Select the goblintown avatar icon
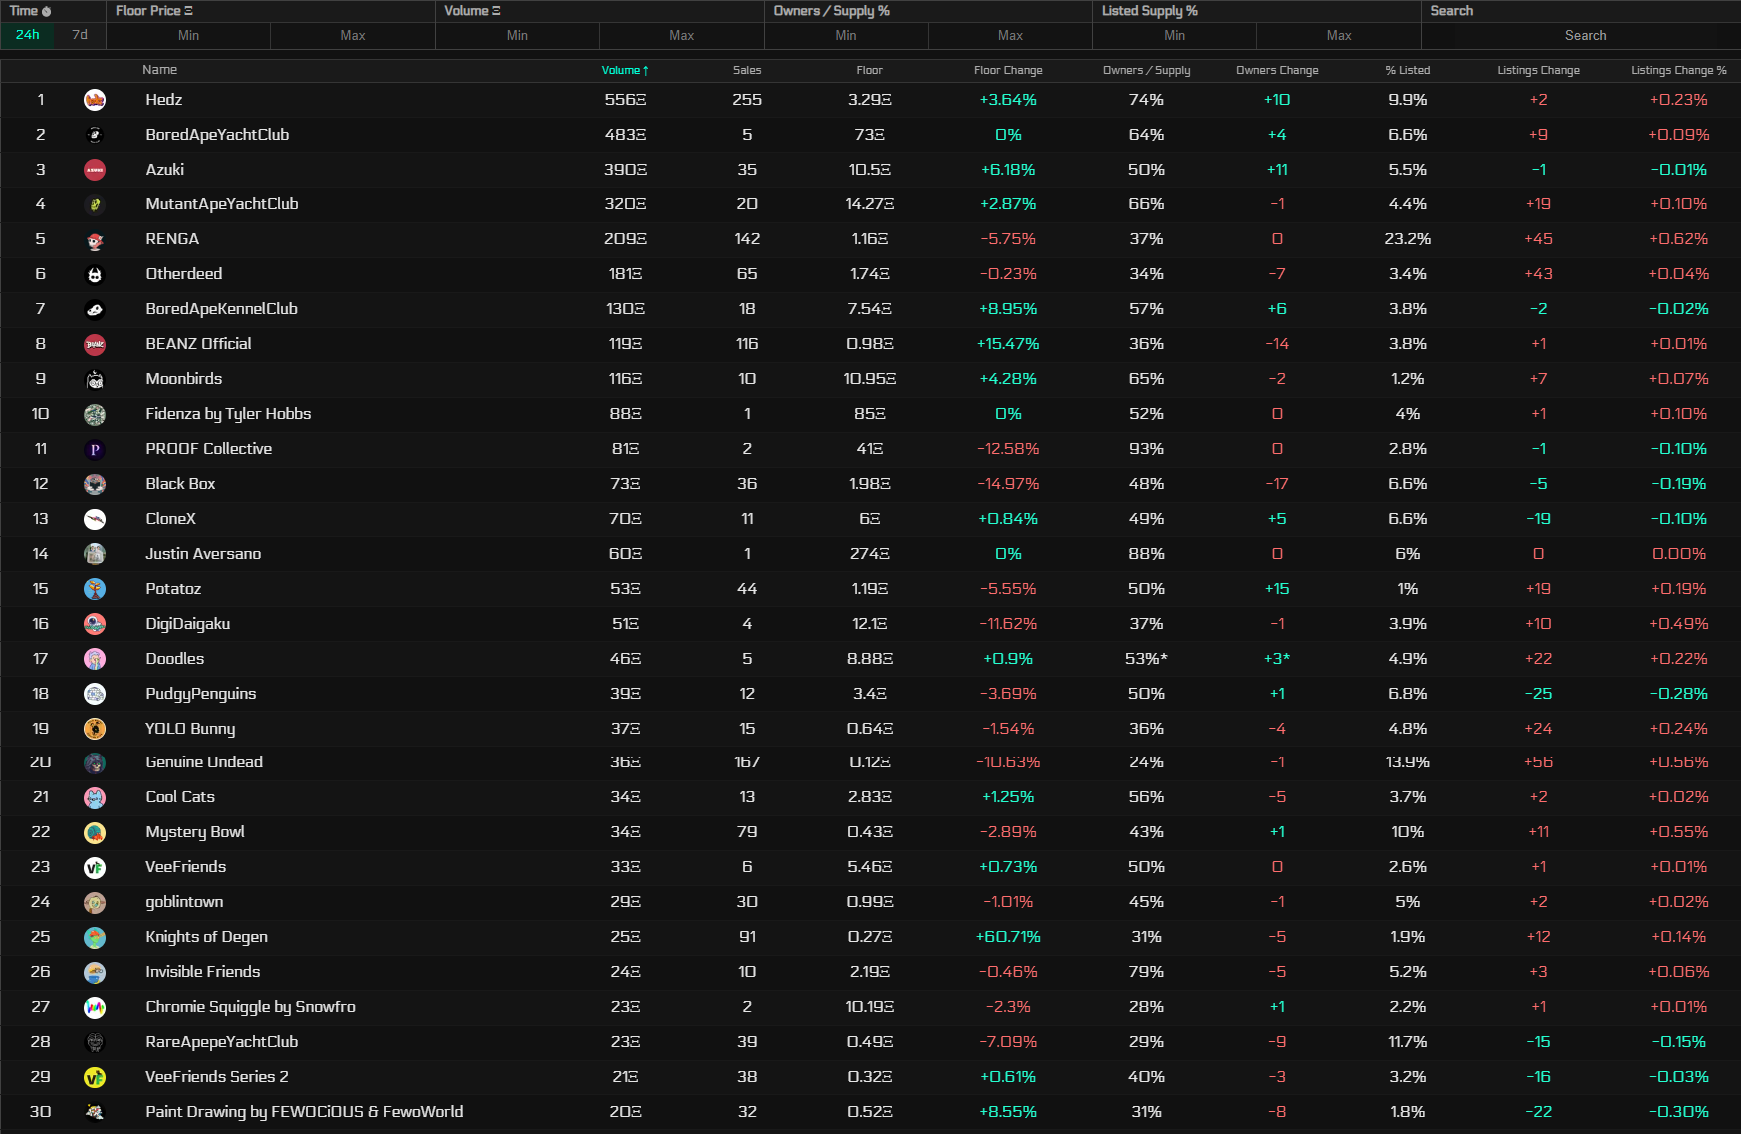 95,902
